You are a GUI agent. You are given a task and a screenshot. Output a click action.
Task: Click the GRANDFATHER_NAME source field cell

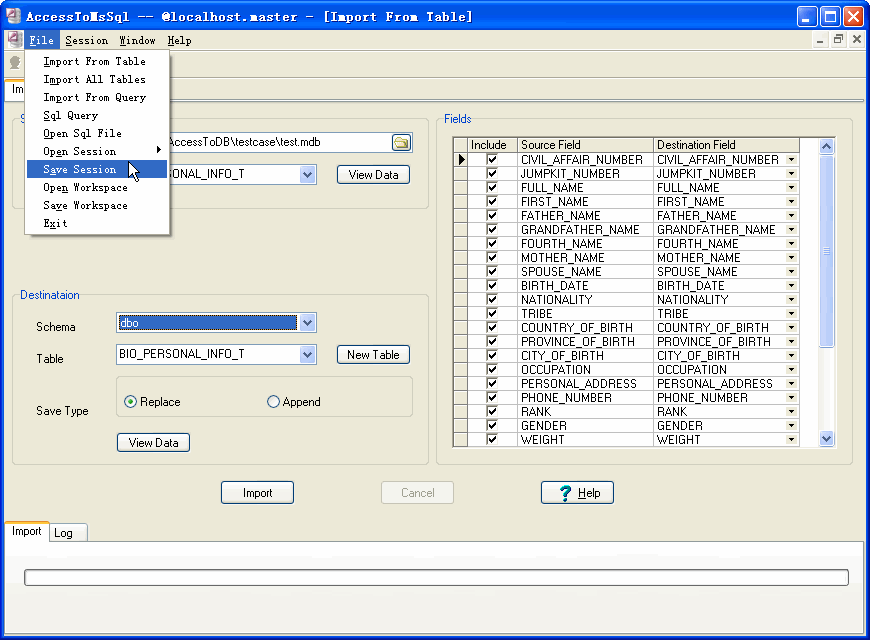point(585,230)
